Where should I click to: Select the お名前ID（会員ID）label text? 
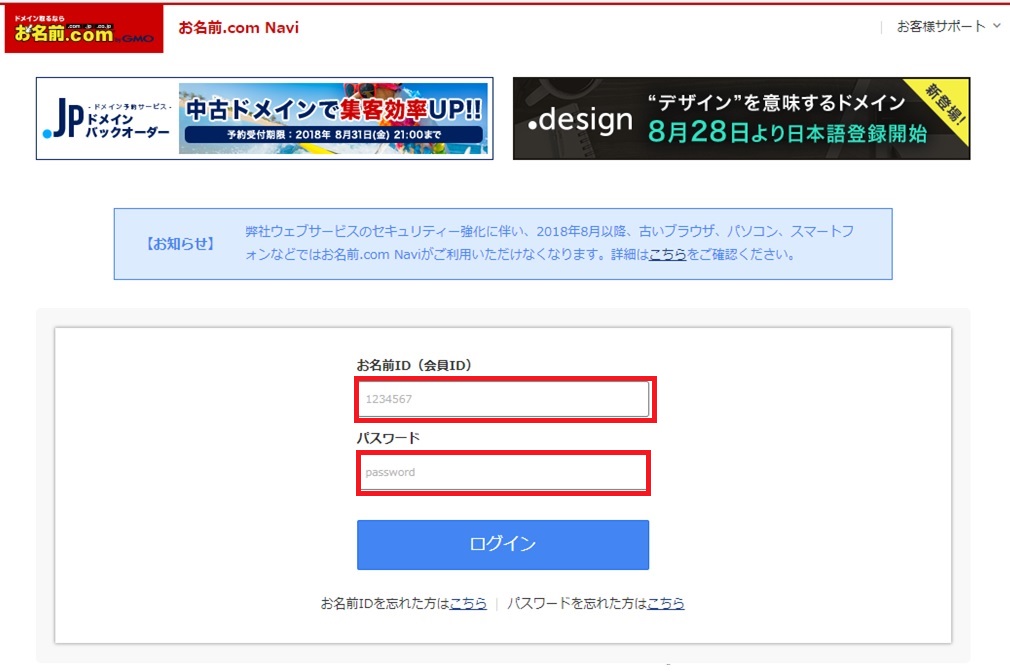pos(414,365)
